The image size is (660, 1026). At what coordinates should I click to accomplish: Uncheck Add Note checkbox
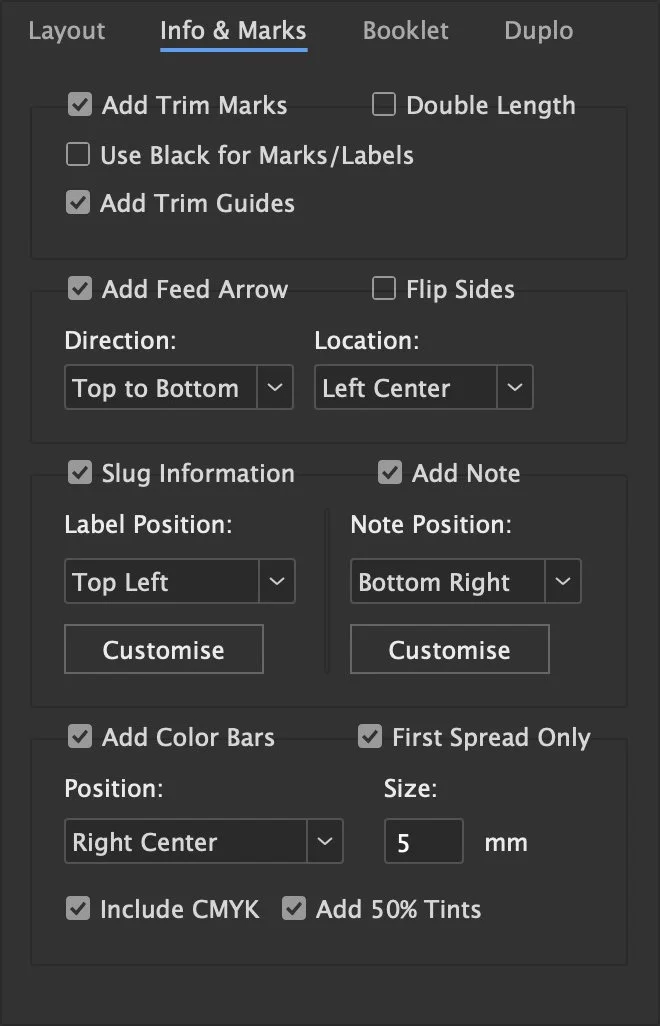point(390,472)
